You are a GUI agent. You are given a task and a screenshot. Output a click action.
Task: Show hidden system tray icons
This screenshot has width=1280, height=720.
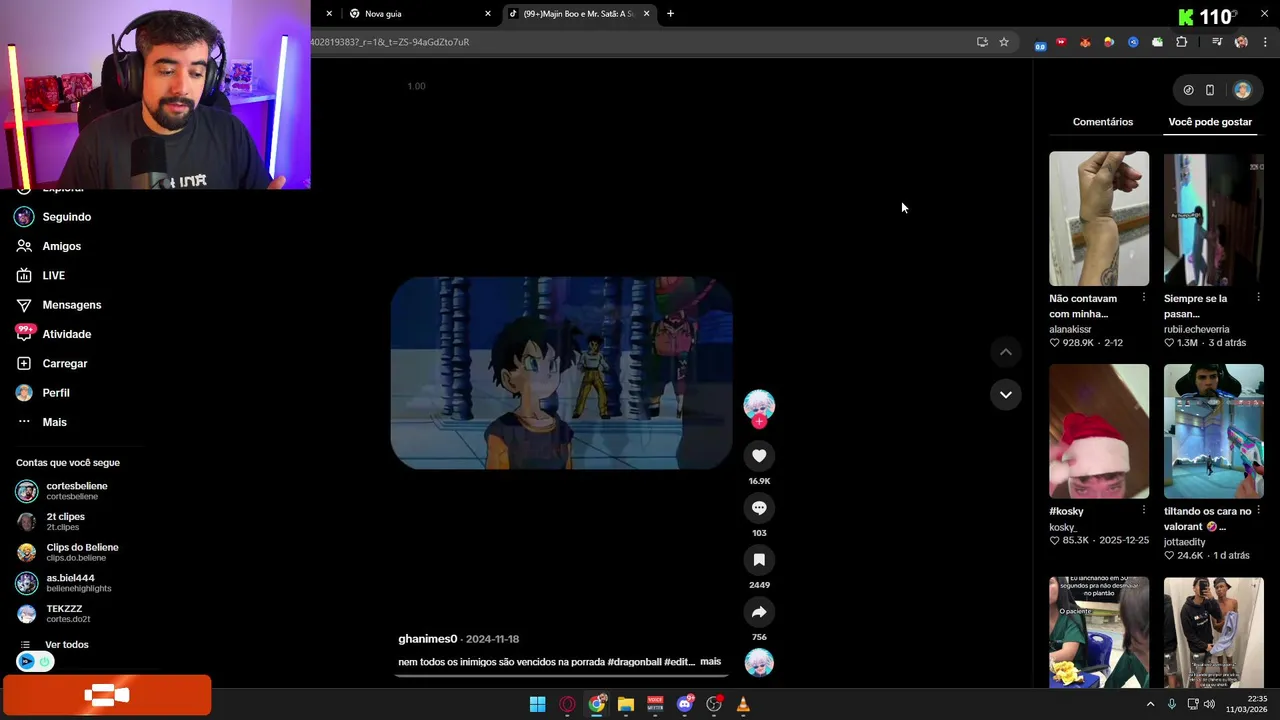pyautogui.click(x=1150, y=704)
